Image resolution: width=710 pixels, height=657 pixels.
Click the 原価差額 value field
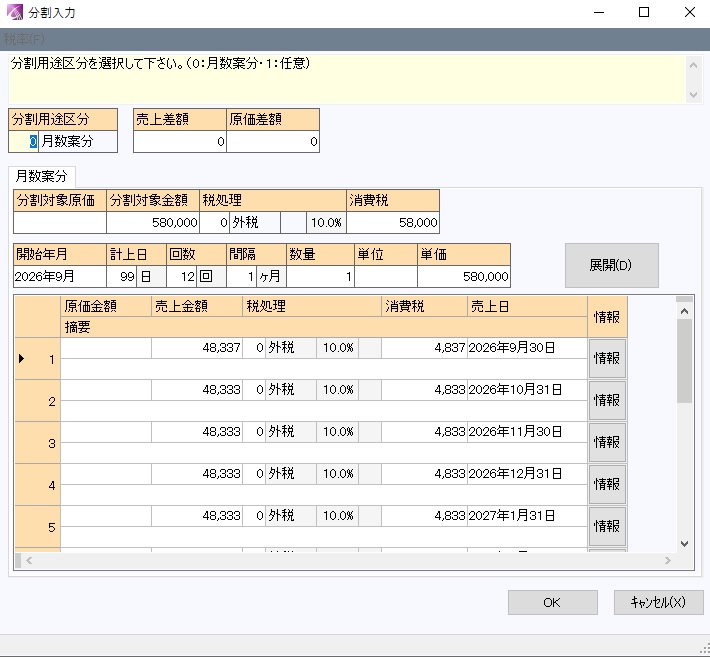273,142
